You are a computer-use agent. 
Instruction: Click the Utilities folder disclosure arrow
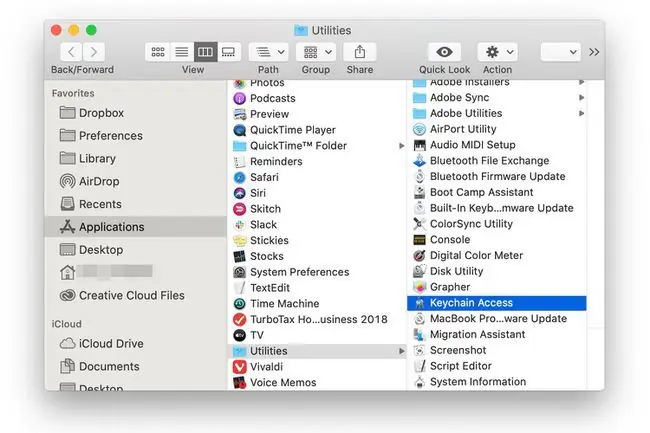click(x=401, y=351)
